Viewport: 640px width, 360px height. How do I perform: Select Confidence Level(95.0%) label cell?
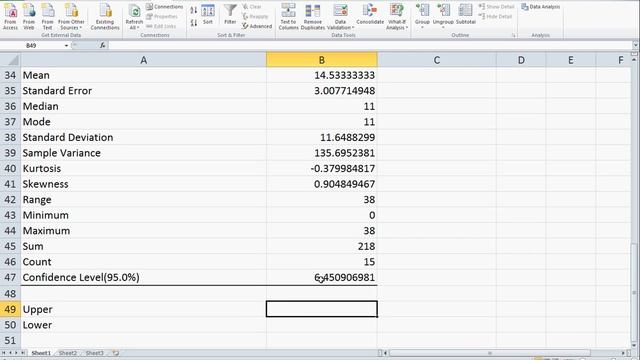[144, 278]
